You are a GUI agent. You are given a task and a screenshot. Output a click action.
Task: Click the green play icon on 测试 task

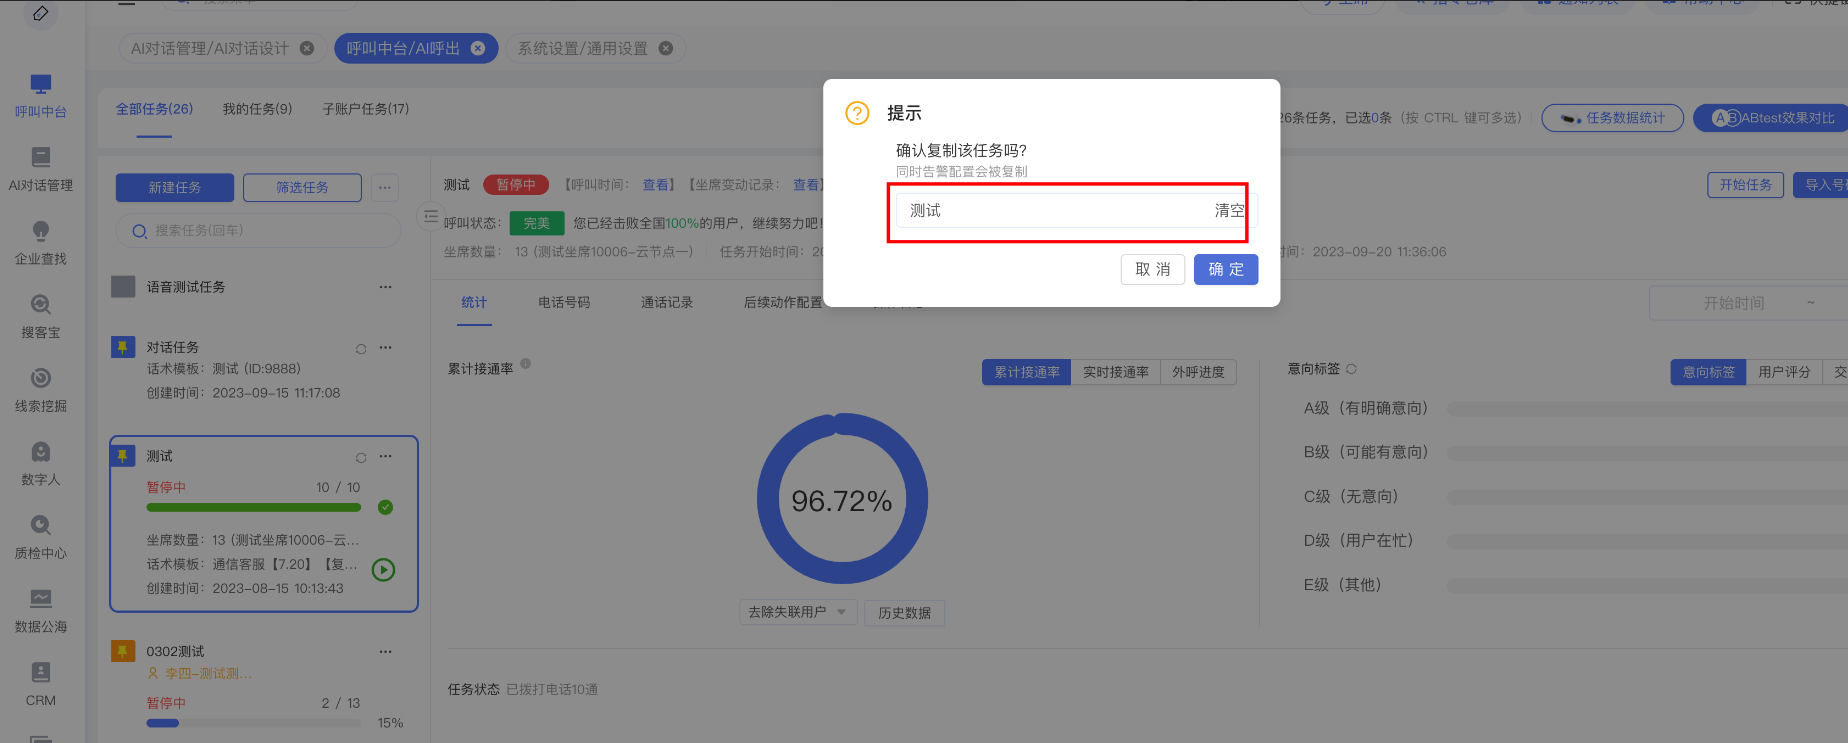click(x=383, y=570)
